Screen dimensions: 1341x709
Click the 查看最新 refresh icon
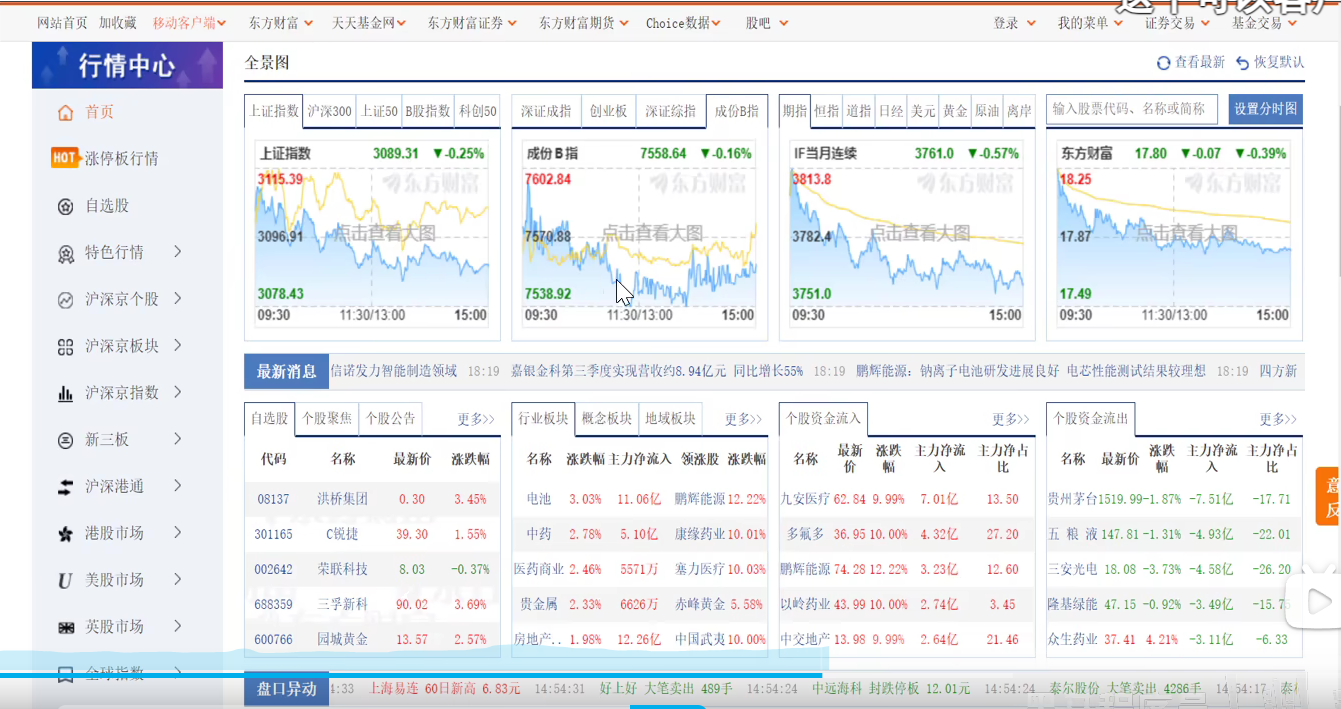tap(1163, 63)
